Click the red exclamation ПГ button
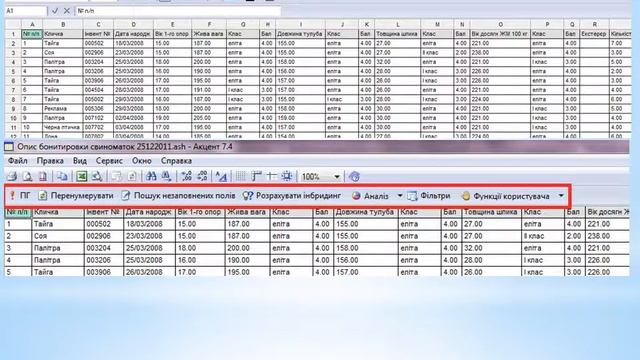The width and height of the screenshot is (640, 360). [x=20, y=196]
